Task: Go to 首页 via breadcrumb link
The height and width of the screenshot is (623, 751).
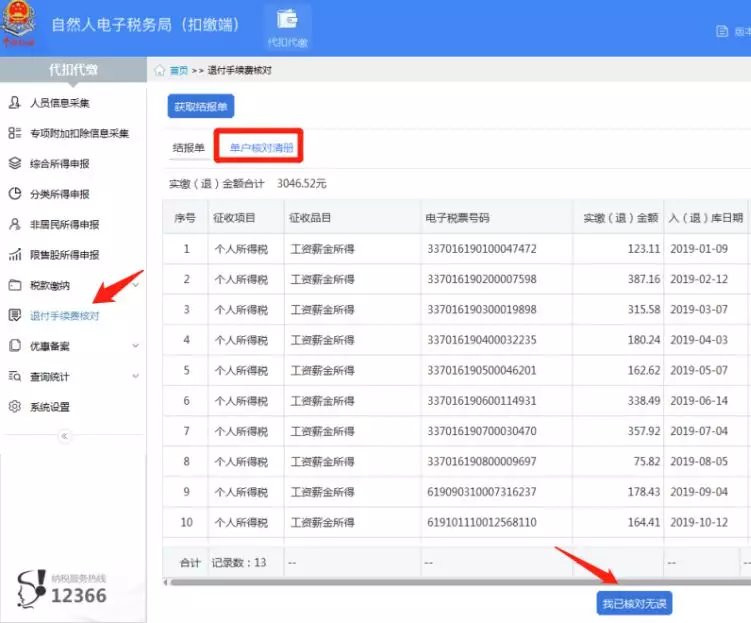Action: (x=179, y=70)
